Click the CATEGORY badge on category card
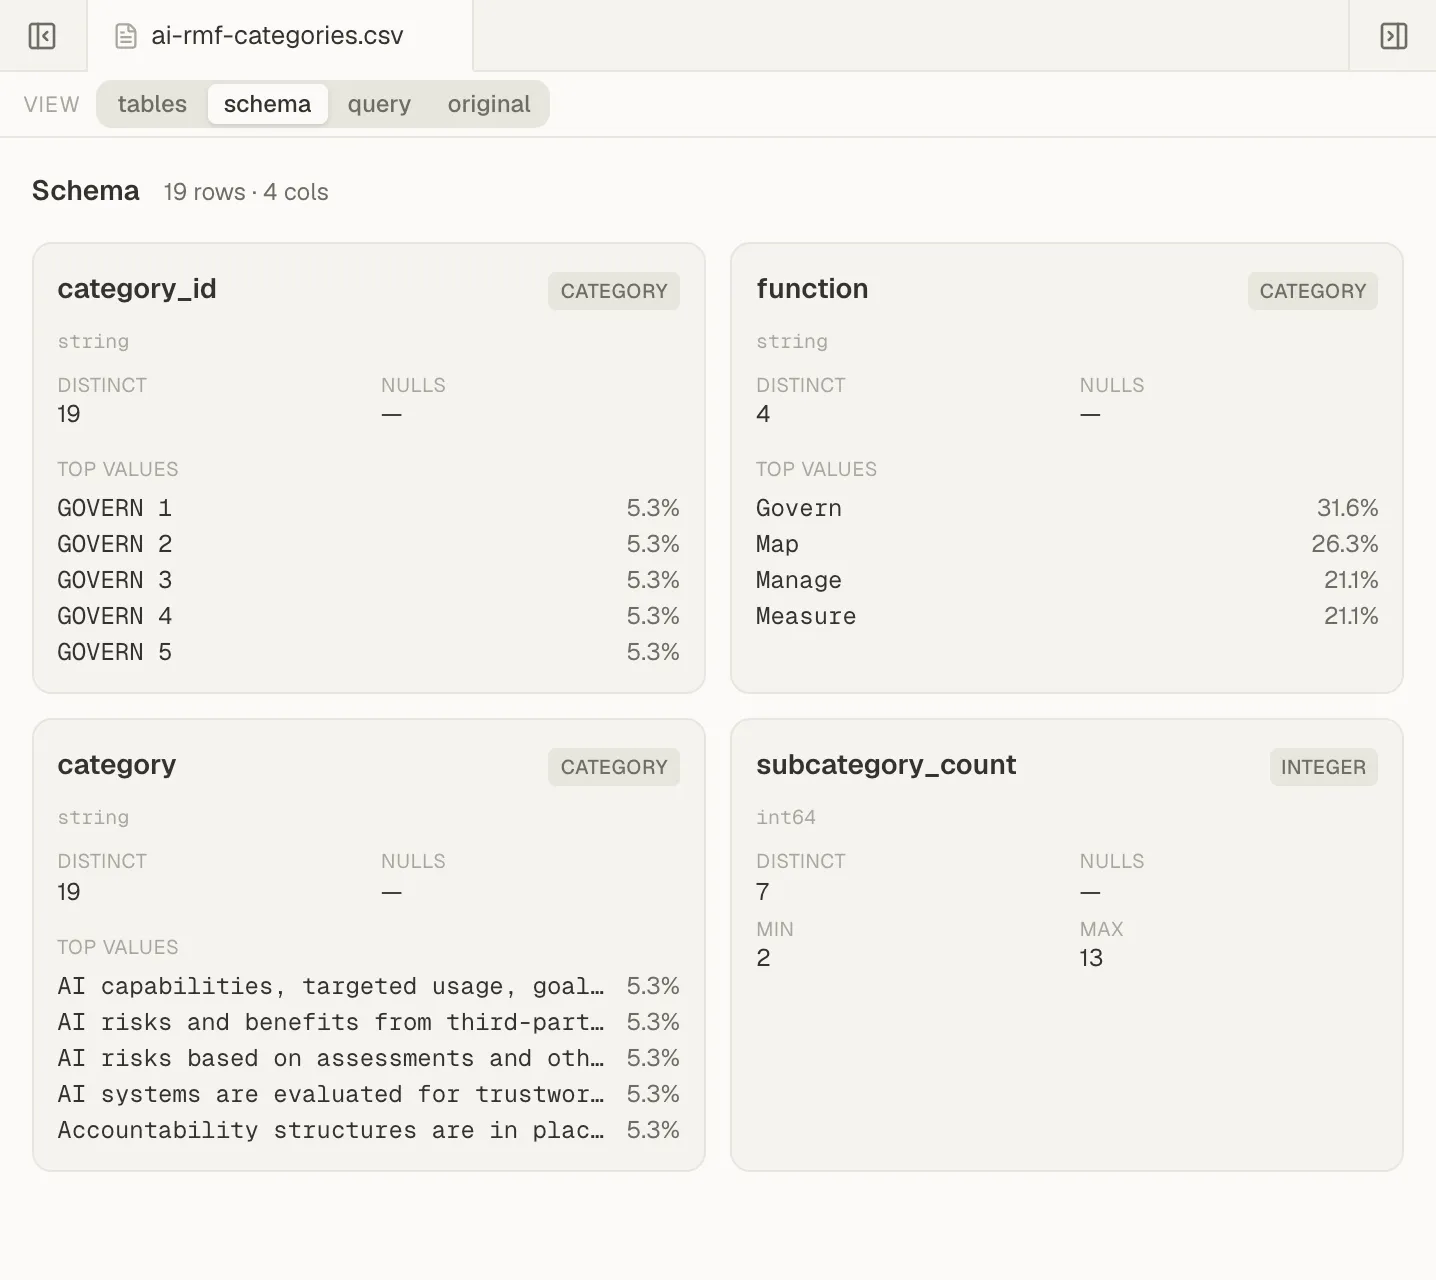 (614, 767)
